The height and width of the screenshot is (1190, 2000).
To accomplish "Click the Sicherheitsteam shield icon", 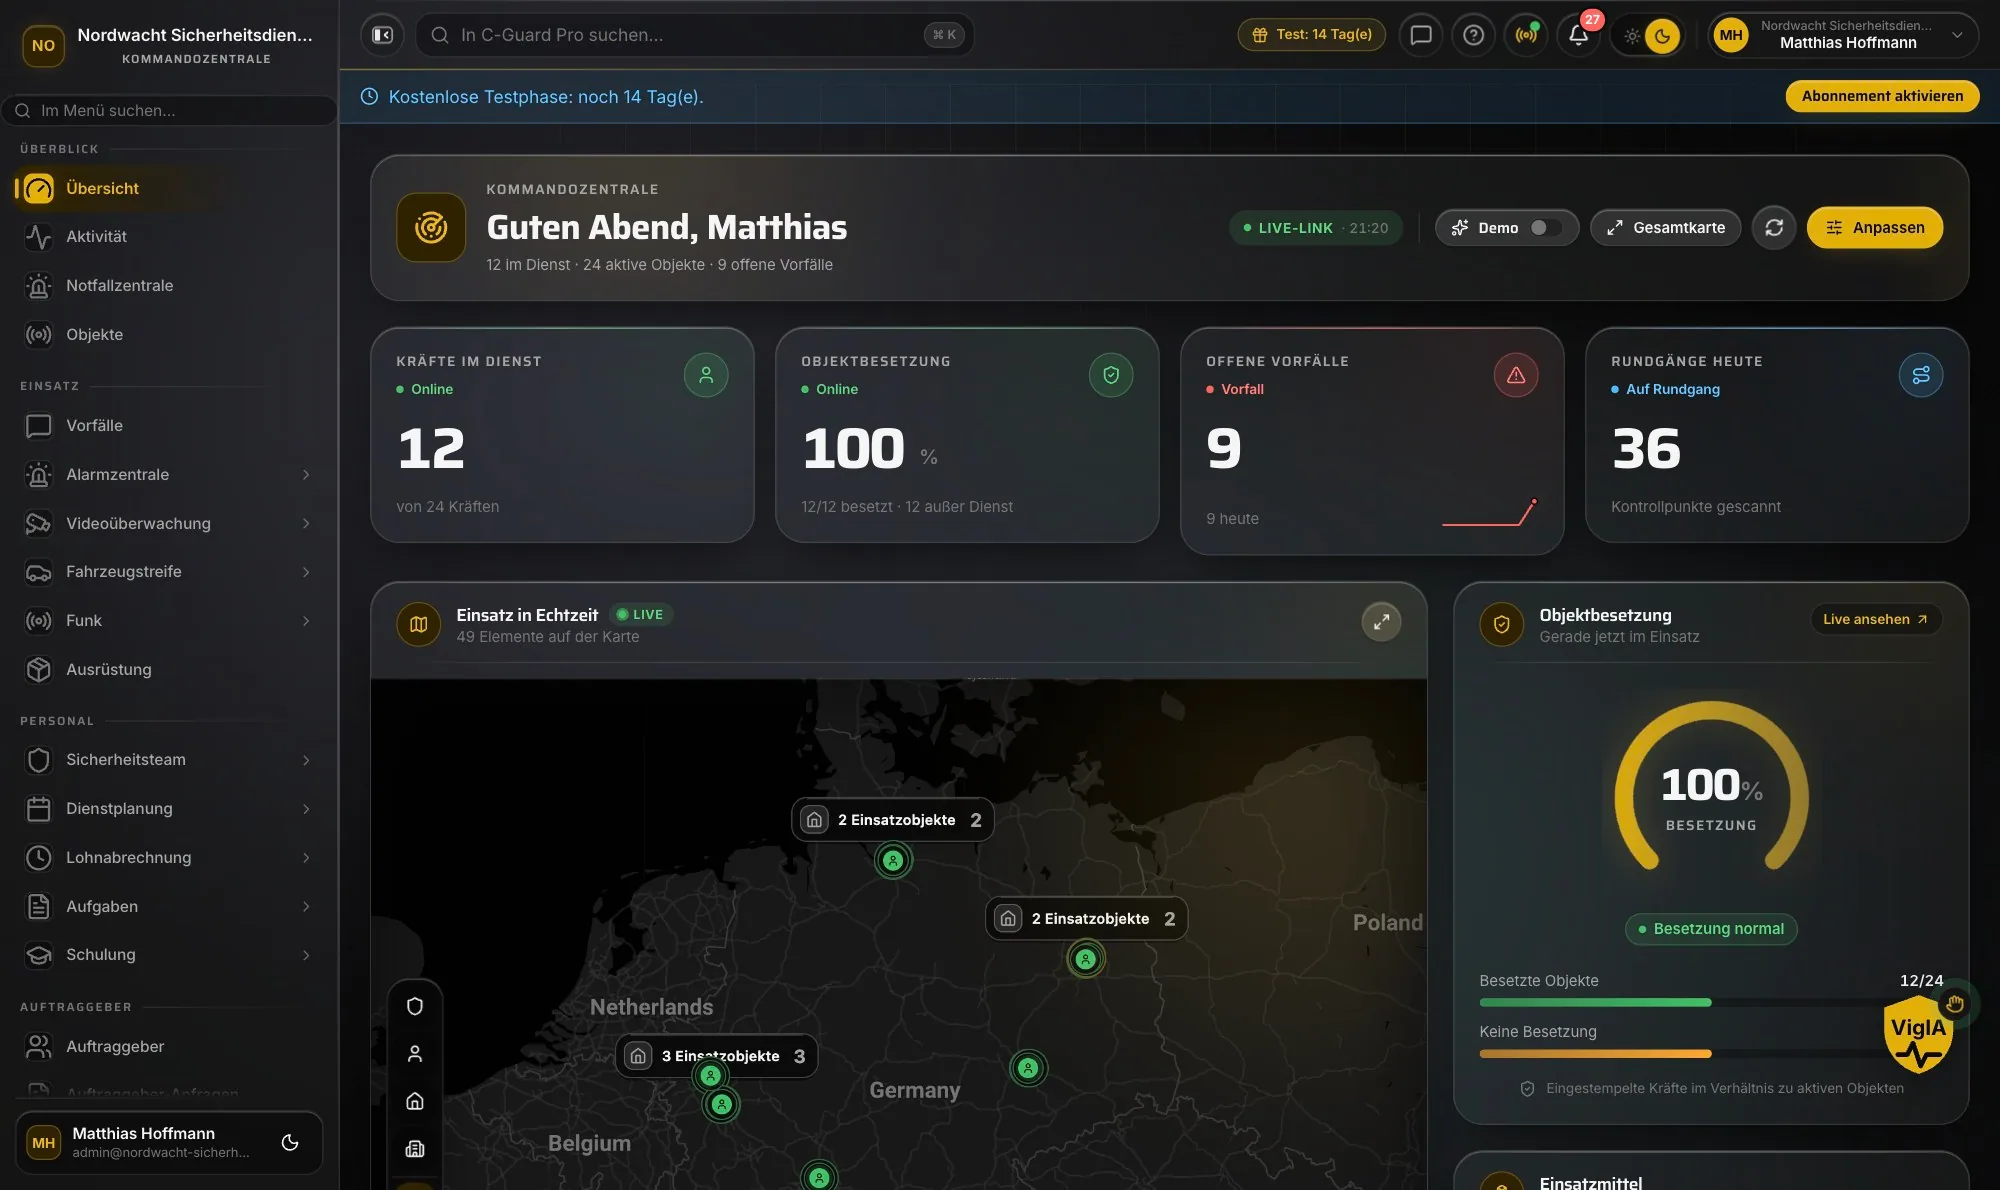I will 38,760.
